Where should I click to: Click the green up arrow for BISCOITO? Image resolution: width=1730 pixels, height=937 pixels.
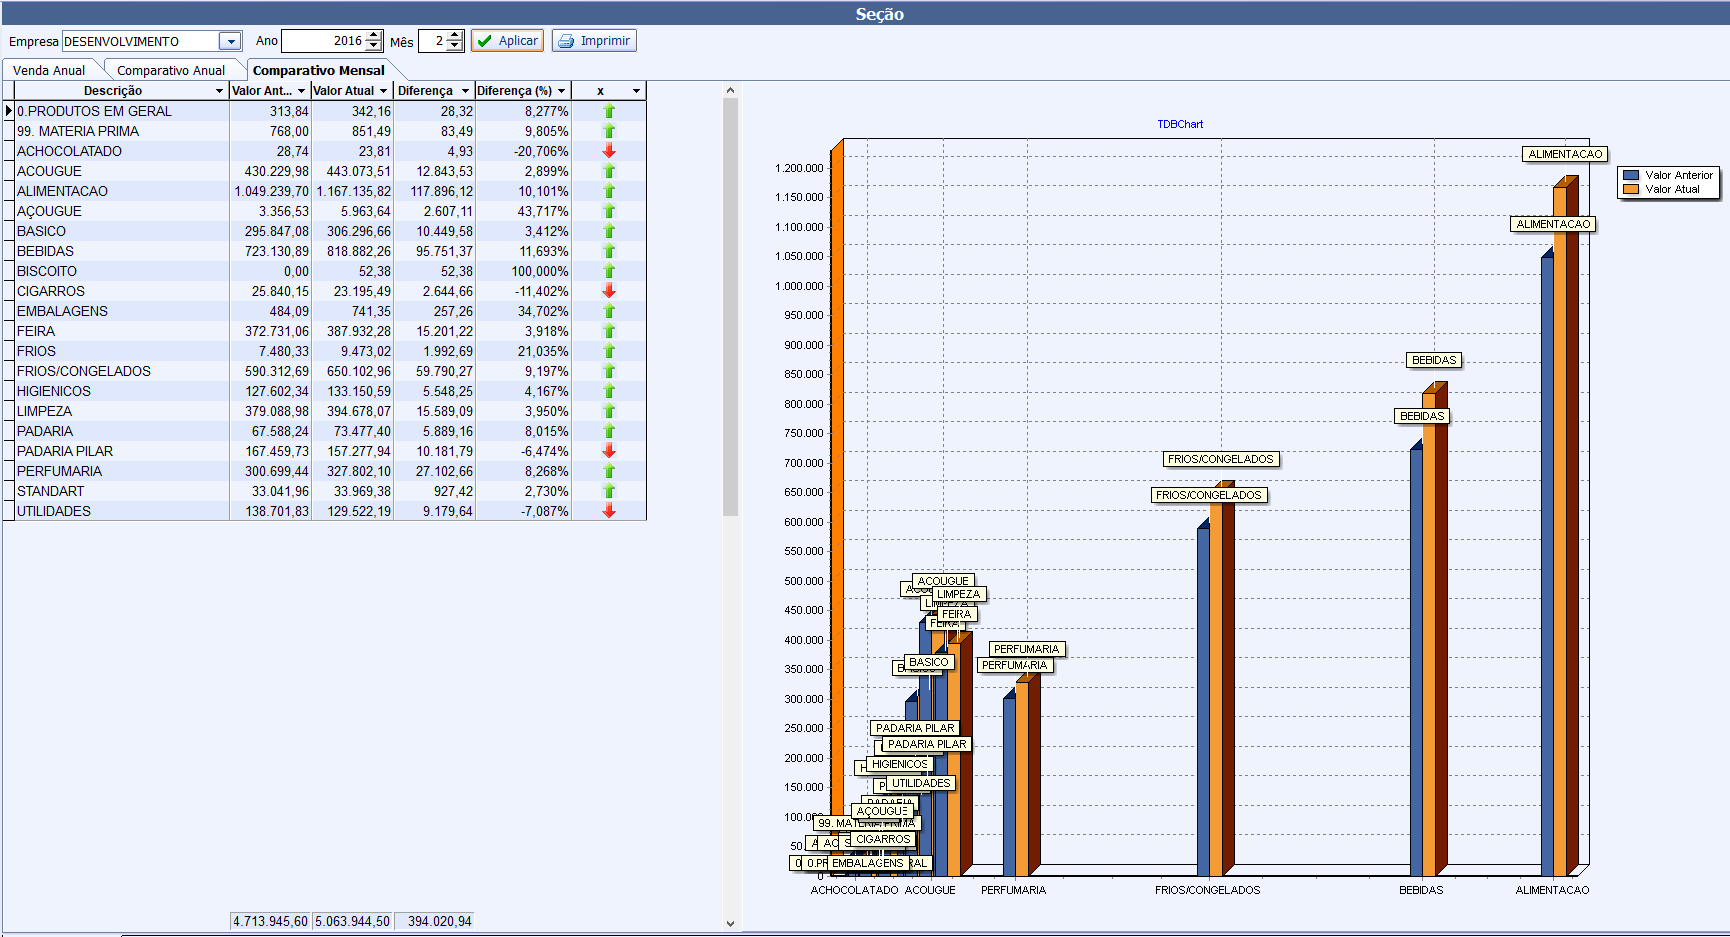[x=609, y=271]
